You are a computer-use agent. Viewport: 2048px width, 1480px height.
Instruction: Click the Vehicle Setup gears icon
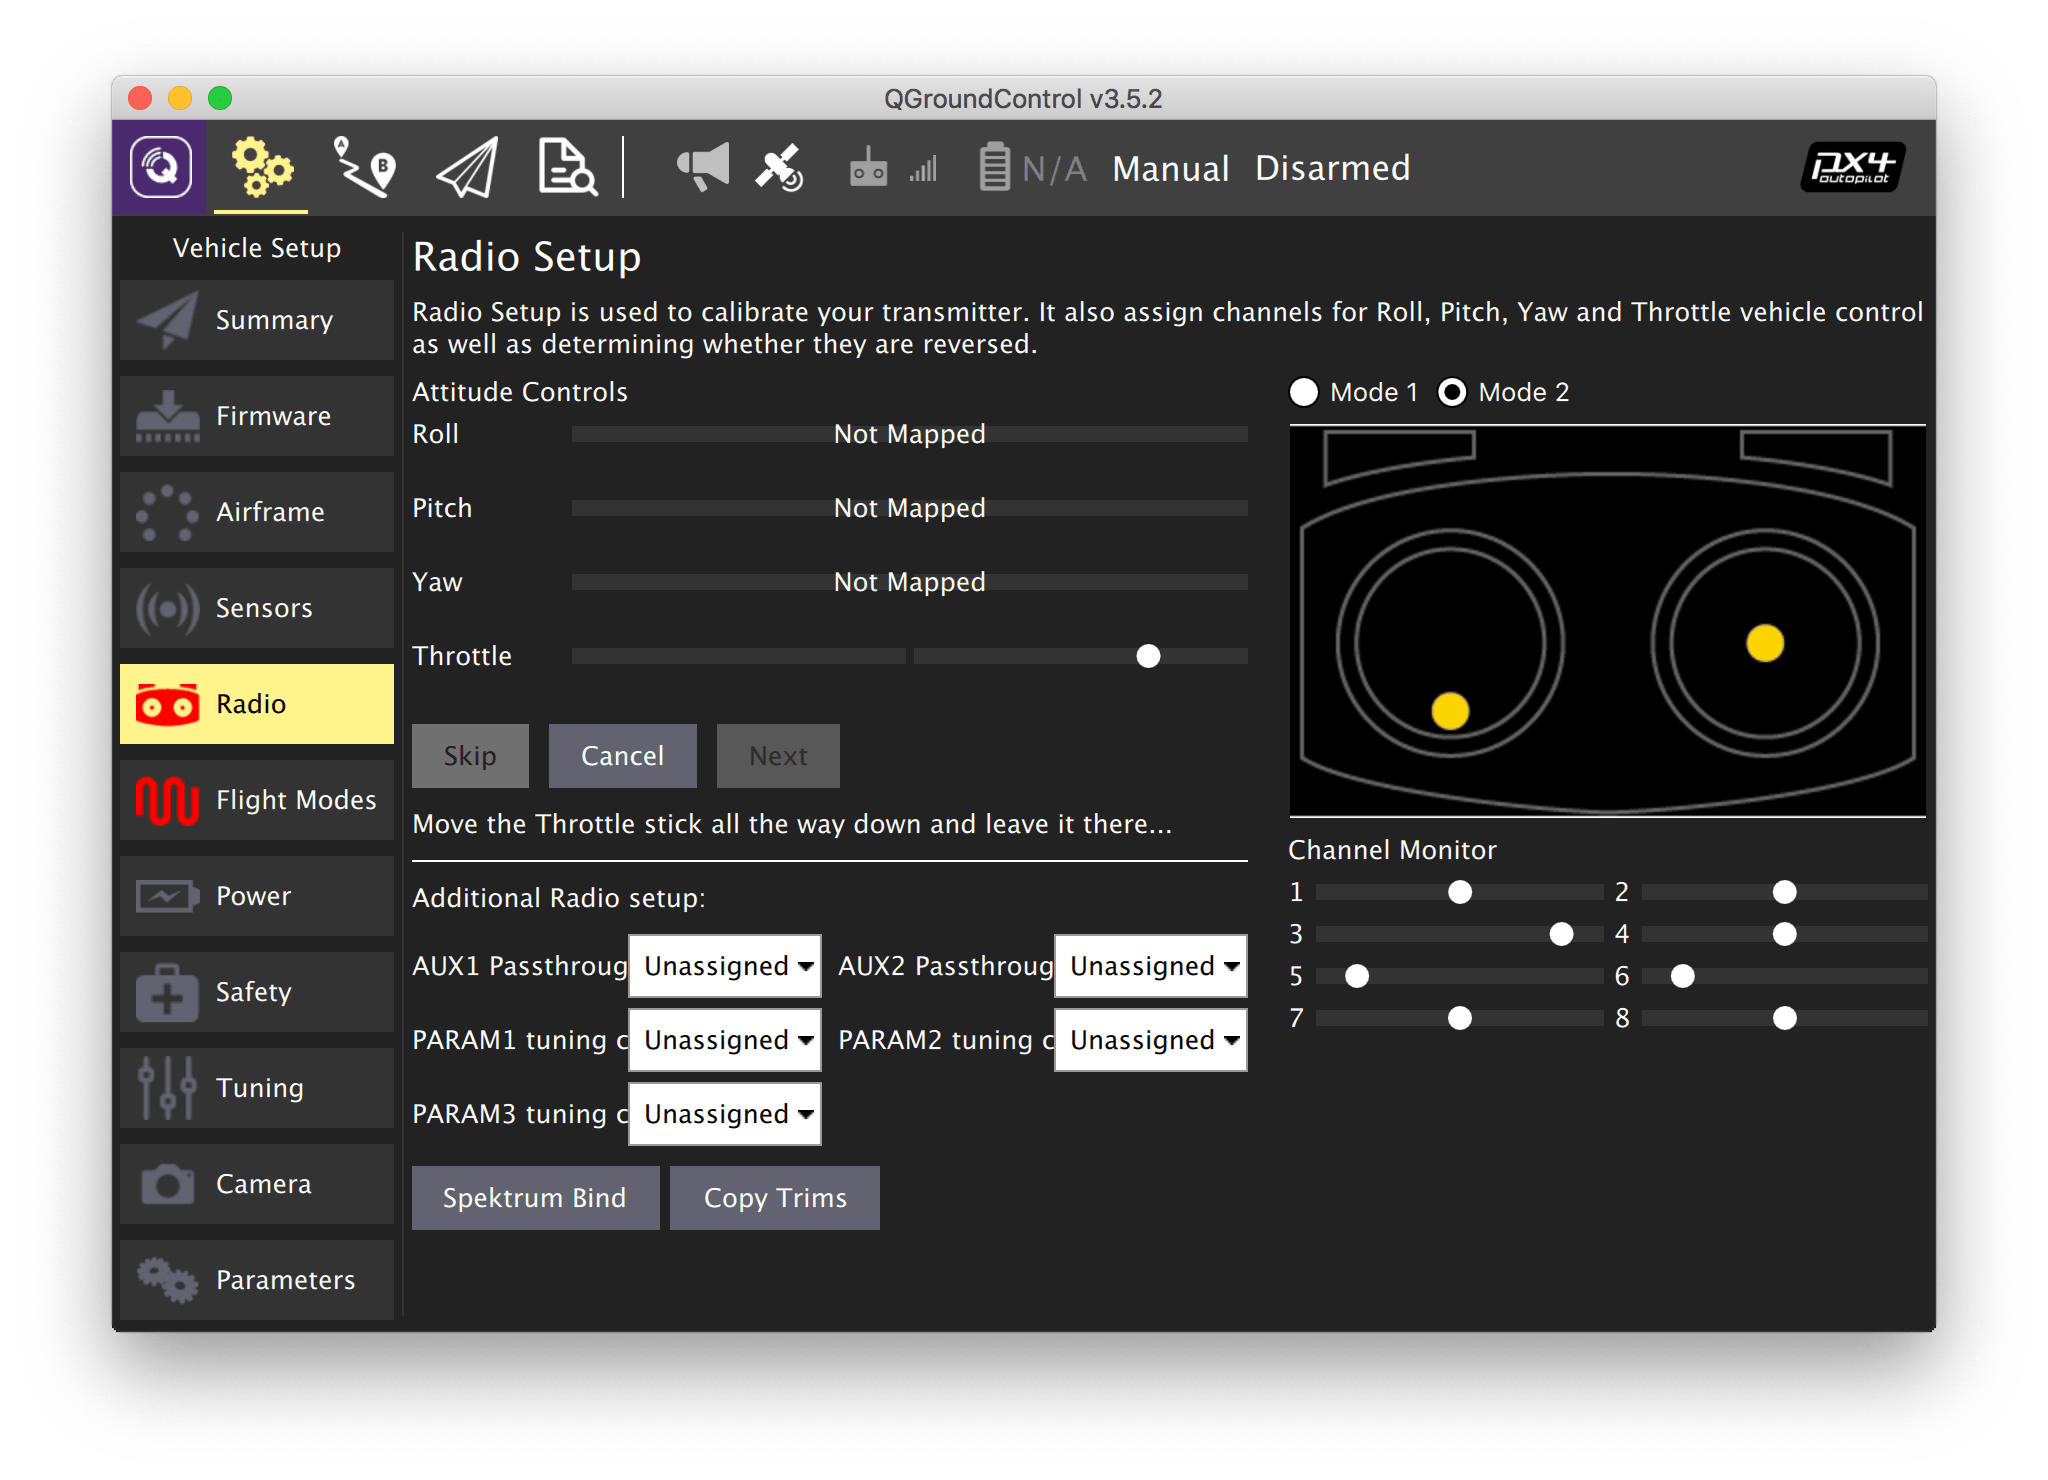pyautogui.click(x=261, y=167)
